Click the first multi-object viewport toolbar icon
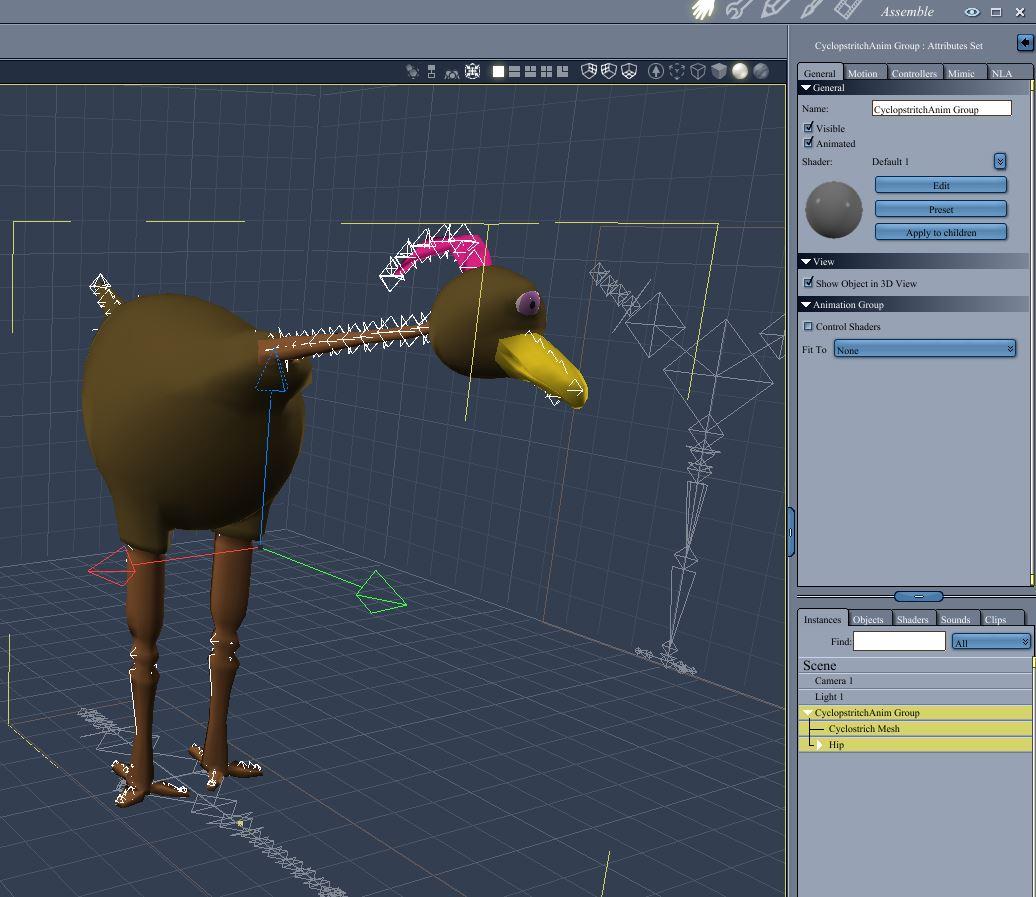The height and width of the screenshot is (897, 1036). [412, 71]
